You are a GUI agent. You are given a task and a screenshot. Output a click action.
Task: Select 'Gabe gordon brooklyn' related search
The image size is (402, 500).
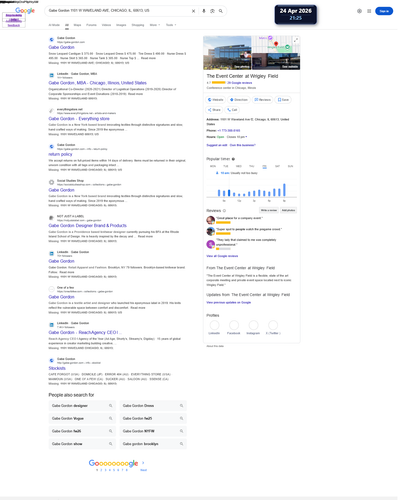153,444
